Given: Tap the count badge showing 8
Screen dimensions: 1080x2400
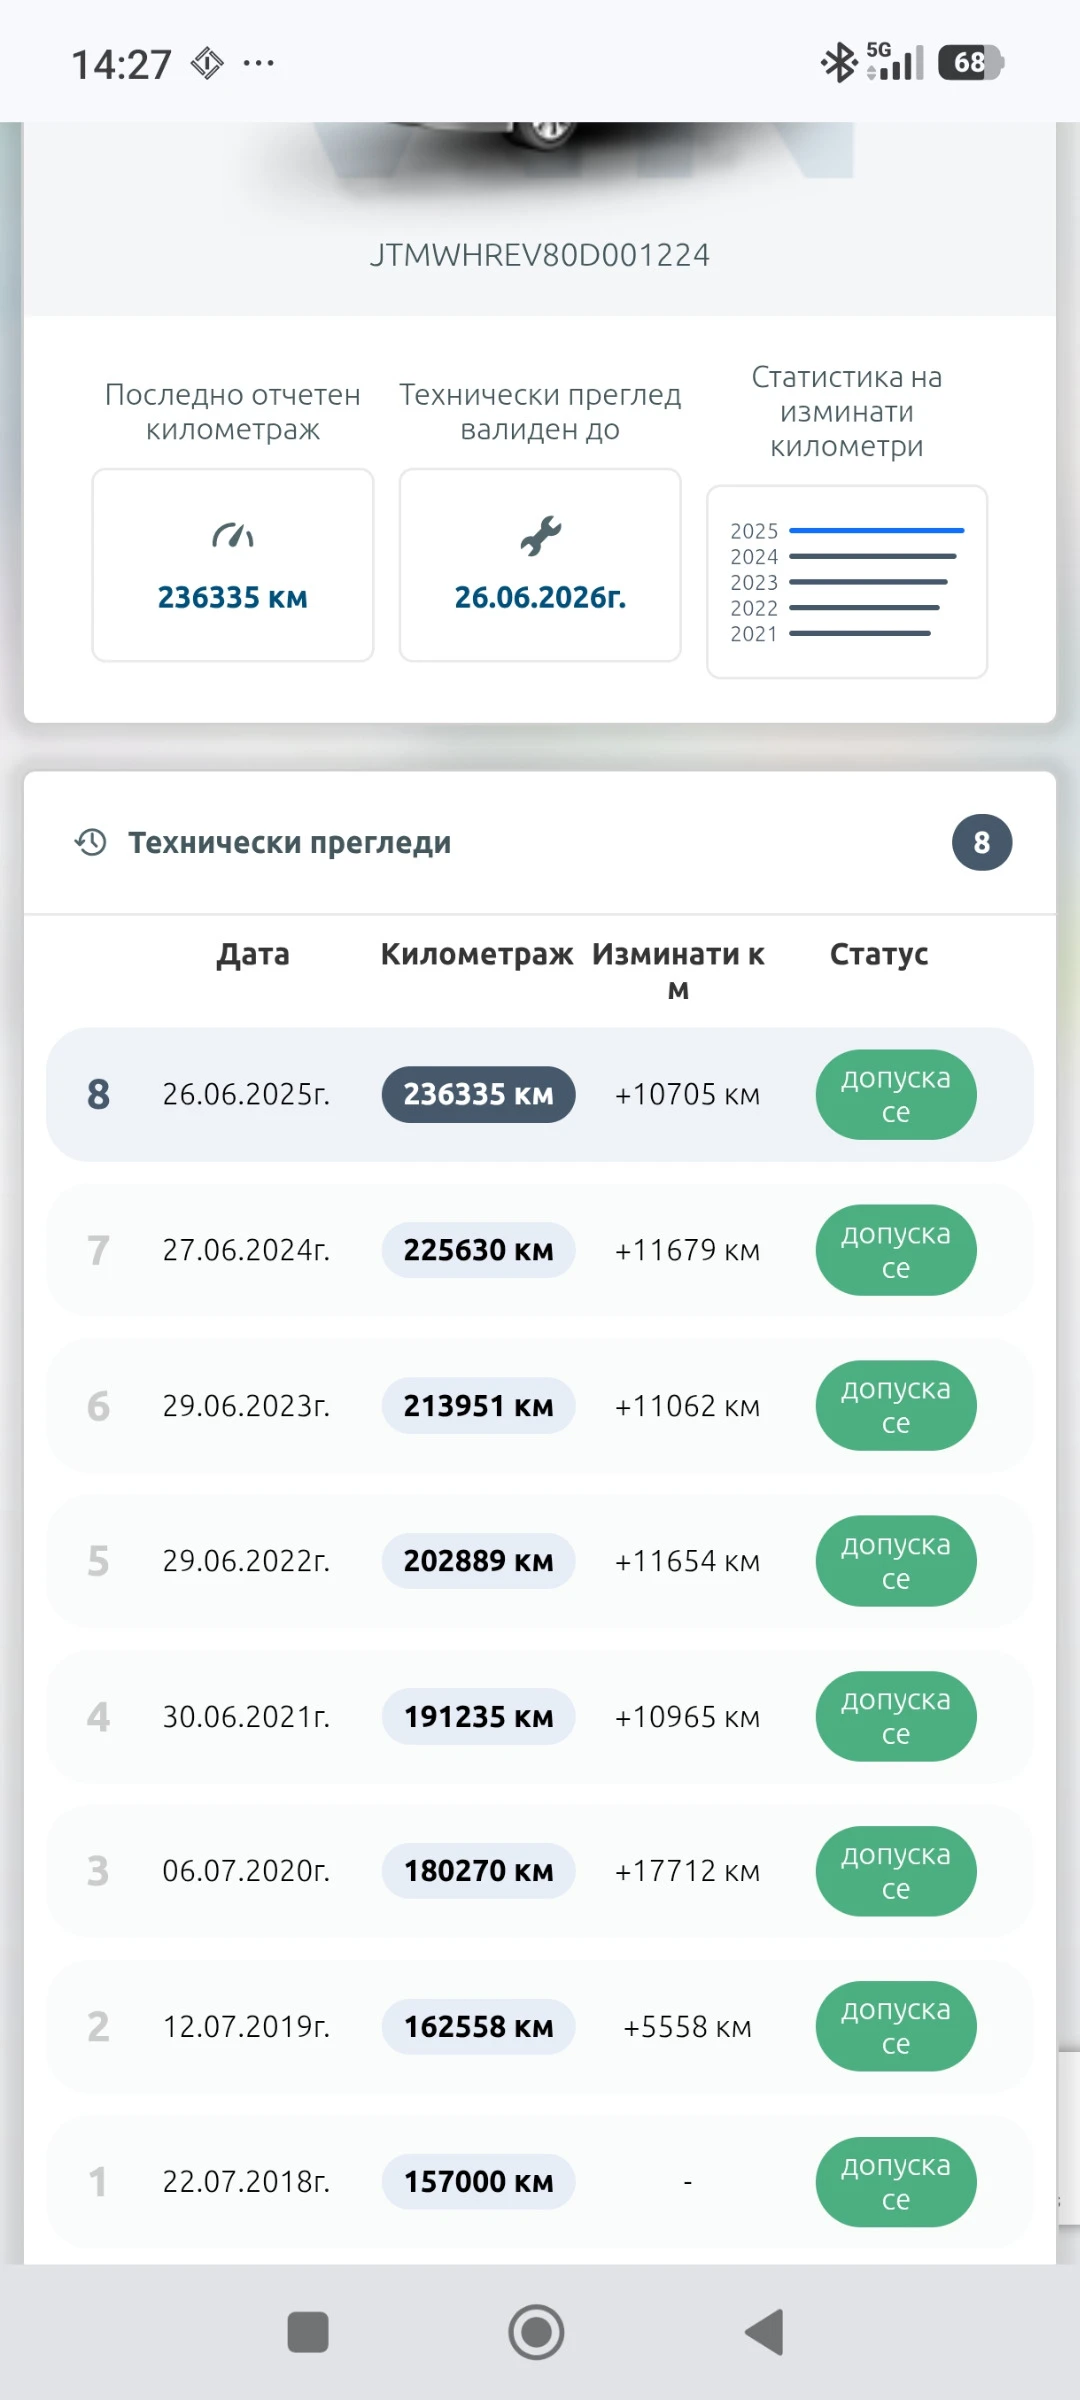Looking at the screenshot, I should point(981,842).
